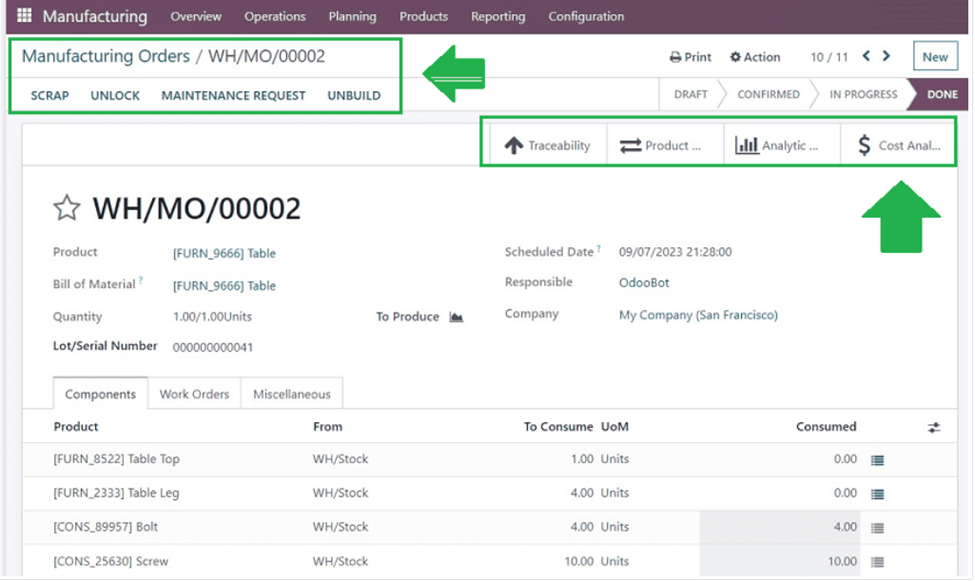Open the OdooBot responsible link

click(644, 283)
